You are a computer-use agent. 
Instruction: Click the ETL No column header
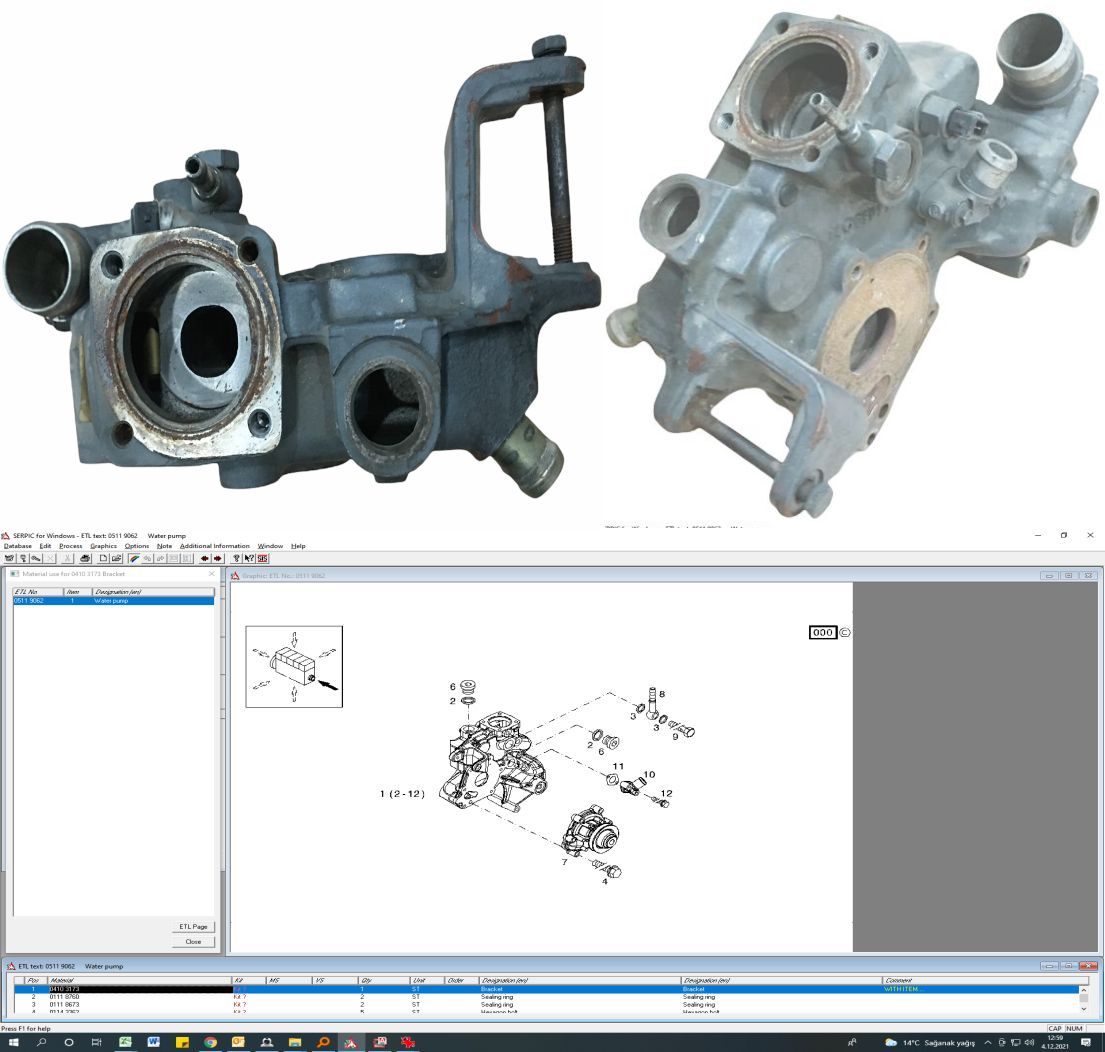click(38, 592)
